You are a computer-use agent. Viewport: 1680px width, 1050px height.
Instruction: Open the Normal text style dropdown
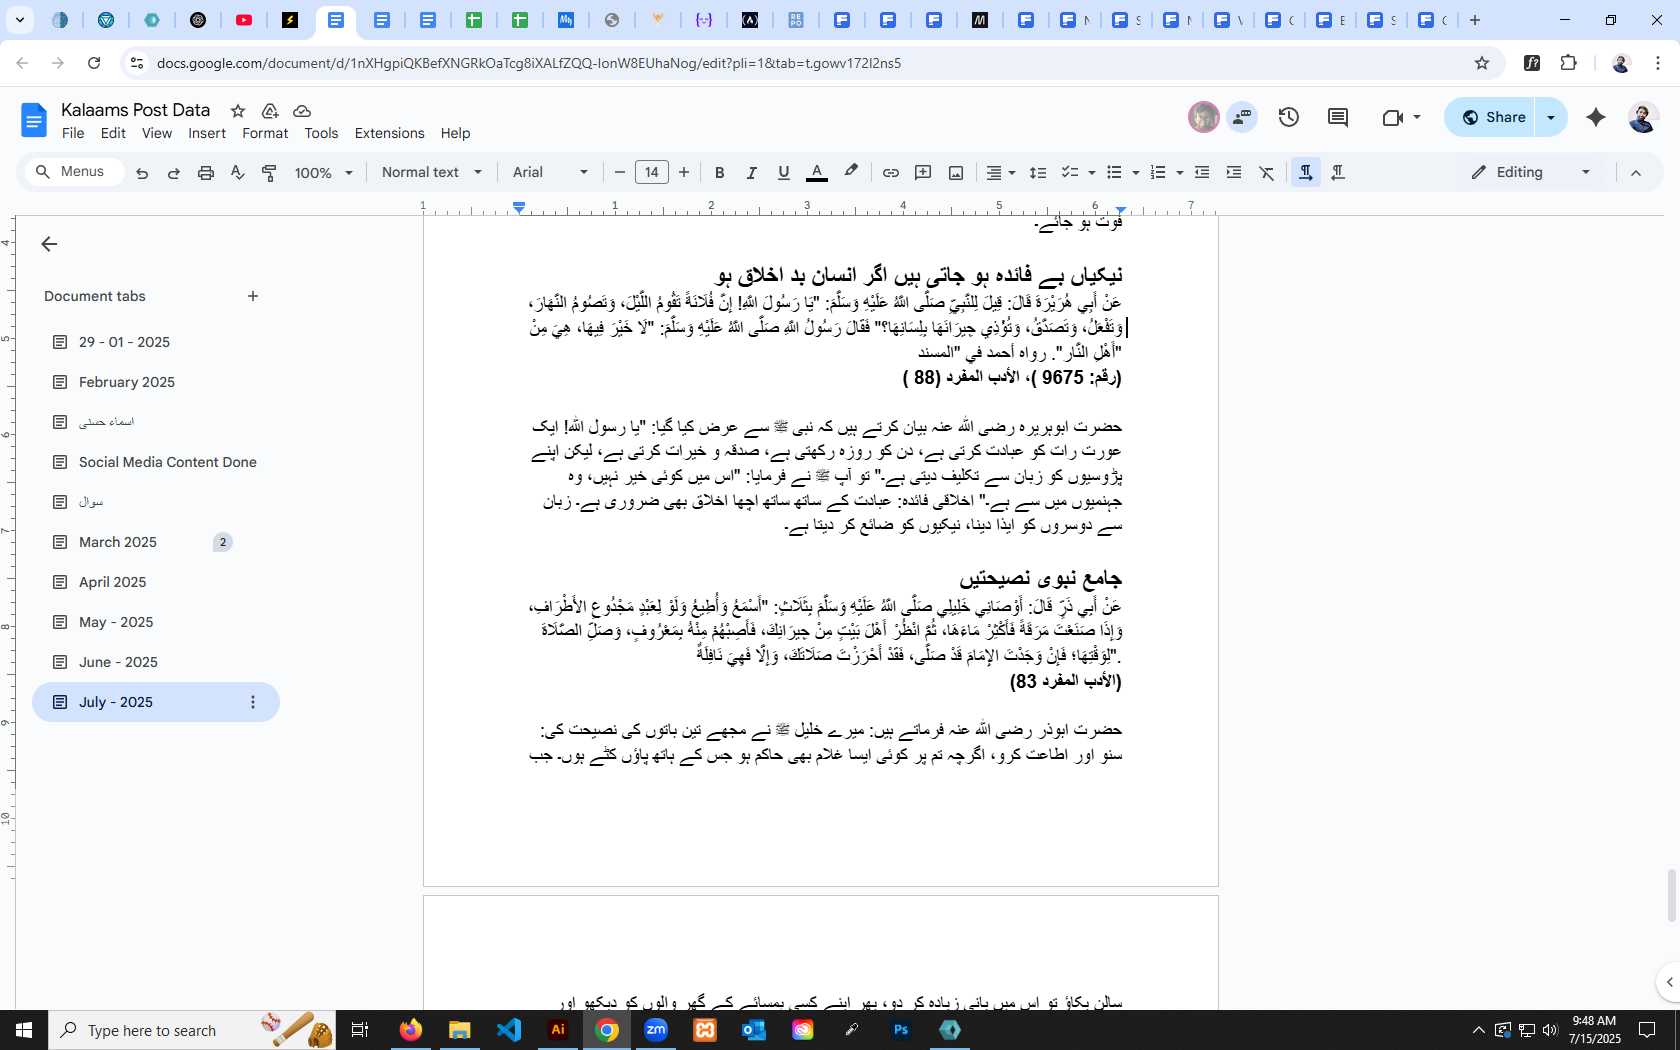[432, 173]
